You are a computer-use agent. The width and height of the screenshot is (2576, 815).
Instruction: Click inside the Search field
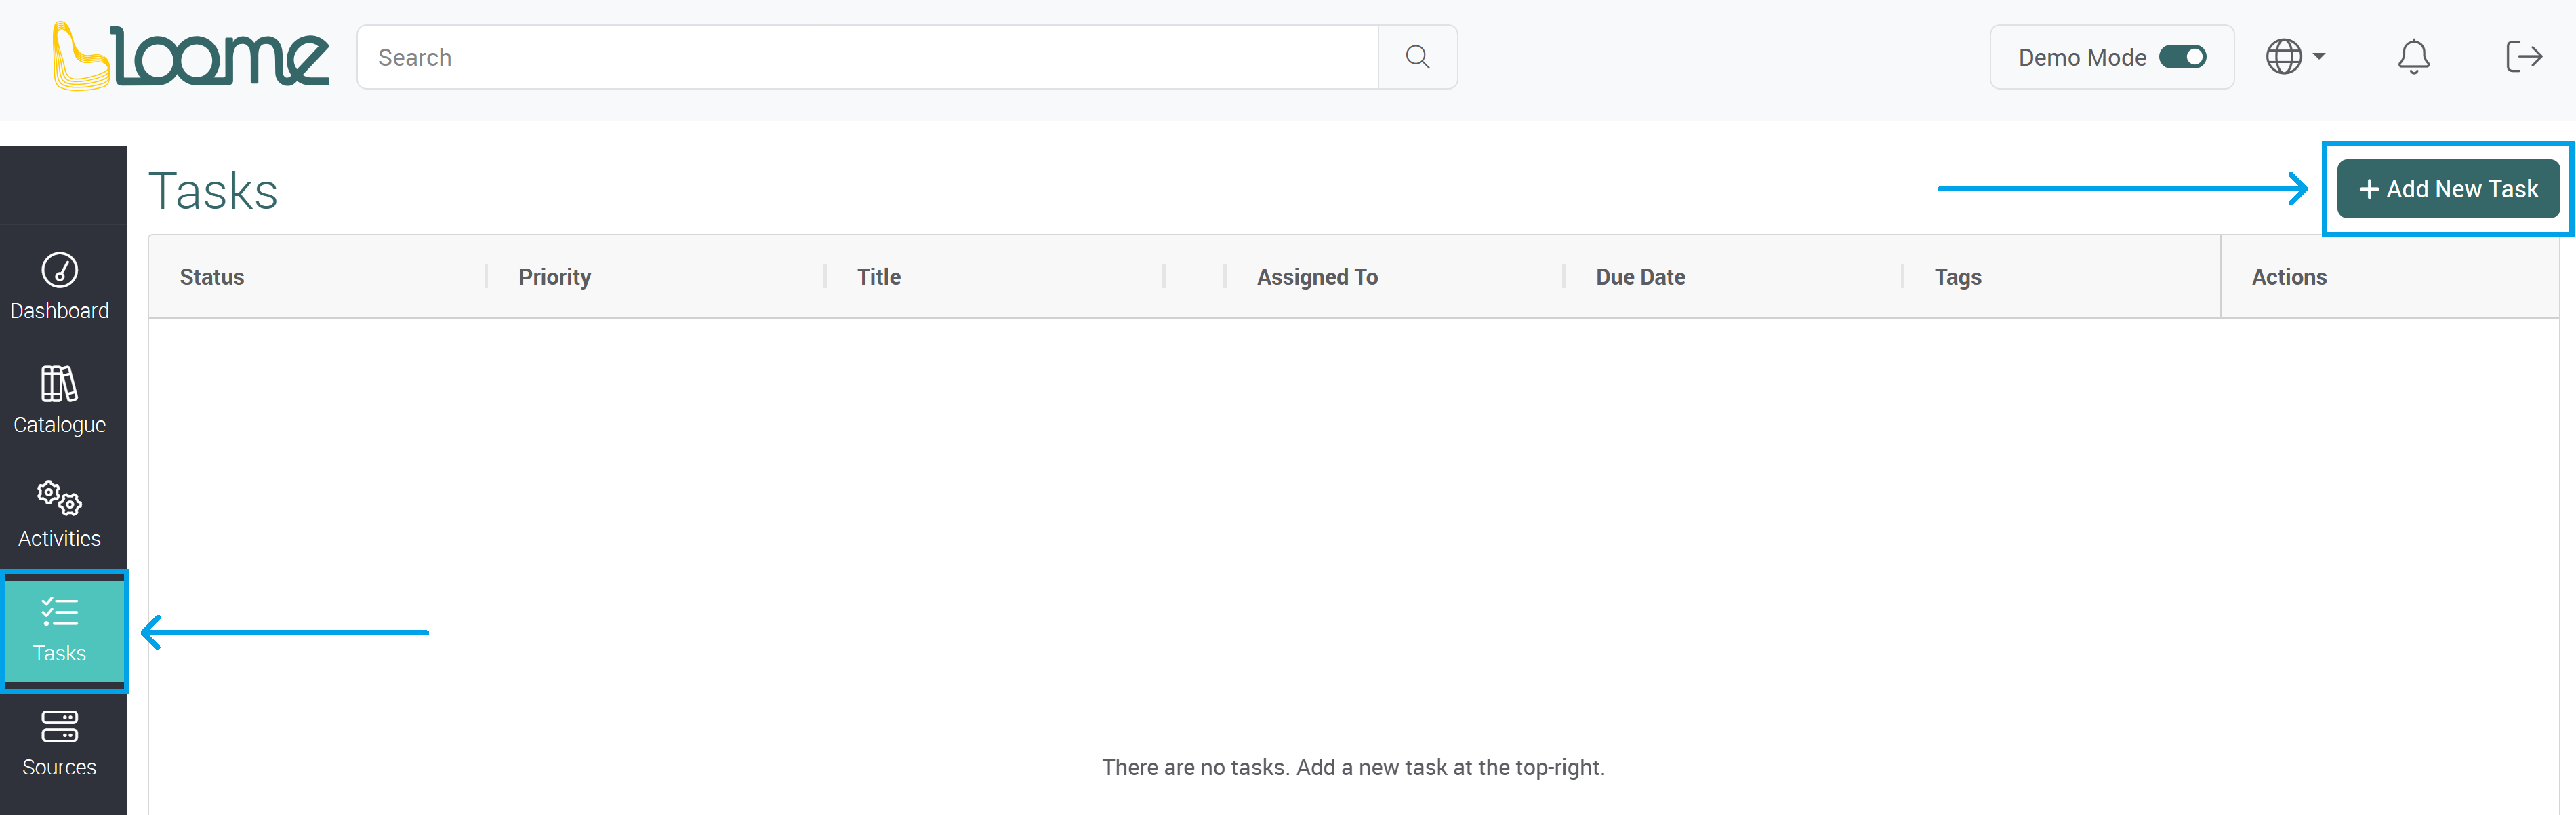(800, 57)
